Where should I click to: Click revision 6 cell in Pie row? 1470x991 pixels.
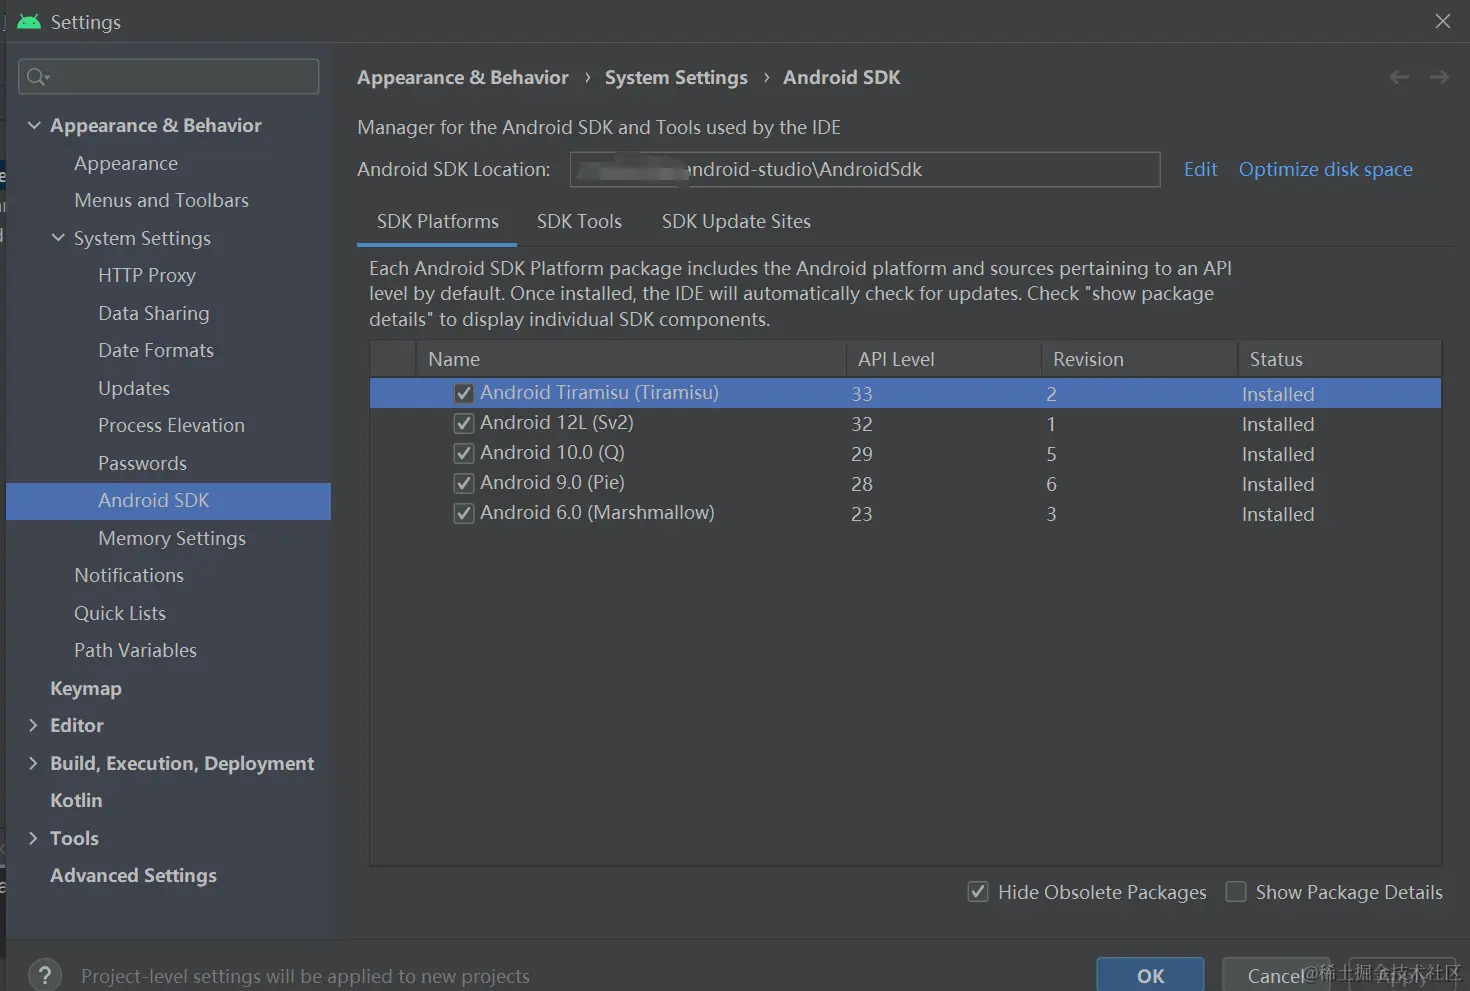(x=1051, y=484)
